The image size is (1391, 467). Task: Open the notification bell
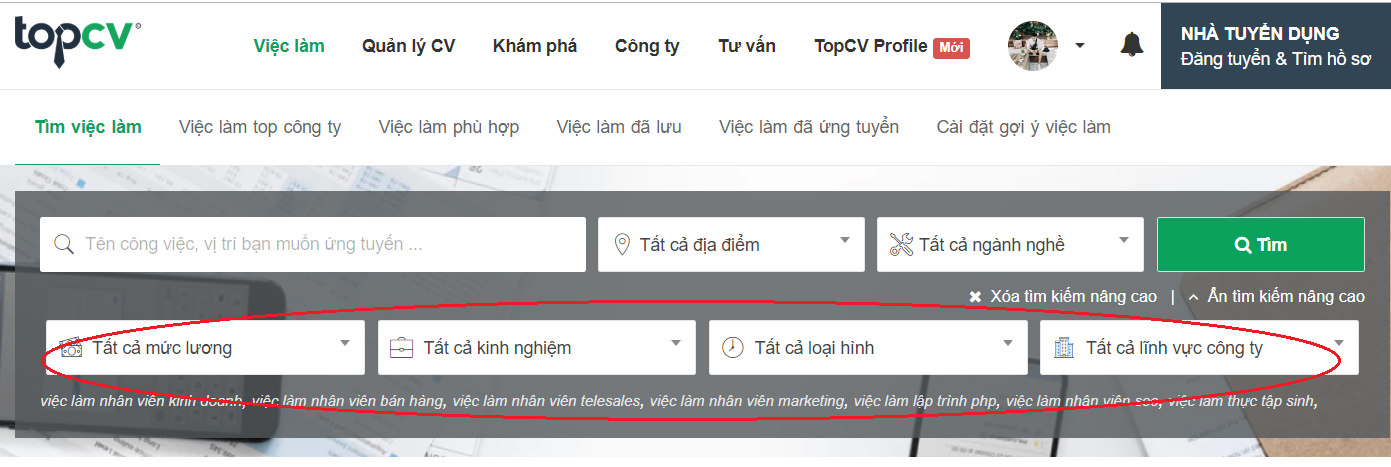[1131, 45]
